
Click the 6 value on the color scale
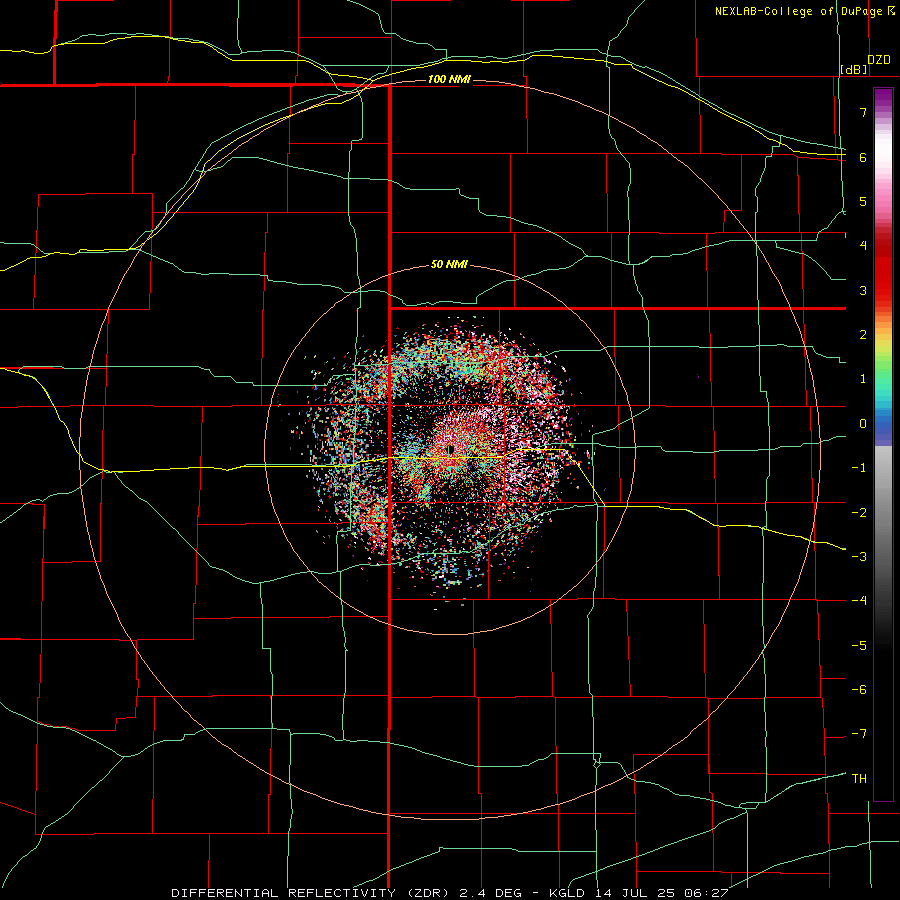click(863, 157)
